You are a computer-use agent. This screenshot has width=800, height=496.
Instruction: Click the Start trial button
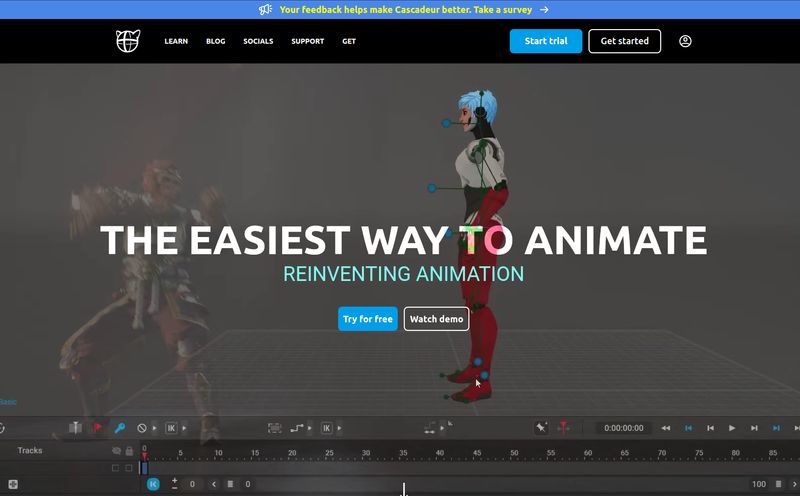coord(546,41)
